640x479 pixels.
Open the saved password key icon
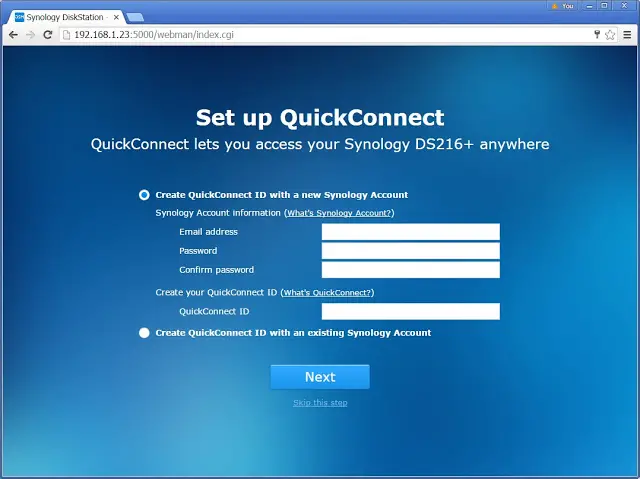597,35
